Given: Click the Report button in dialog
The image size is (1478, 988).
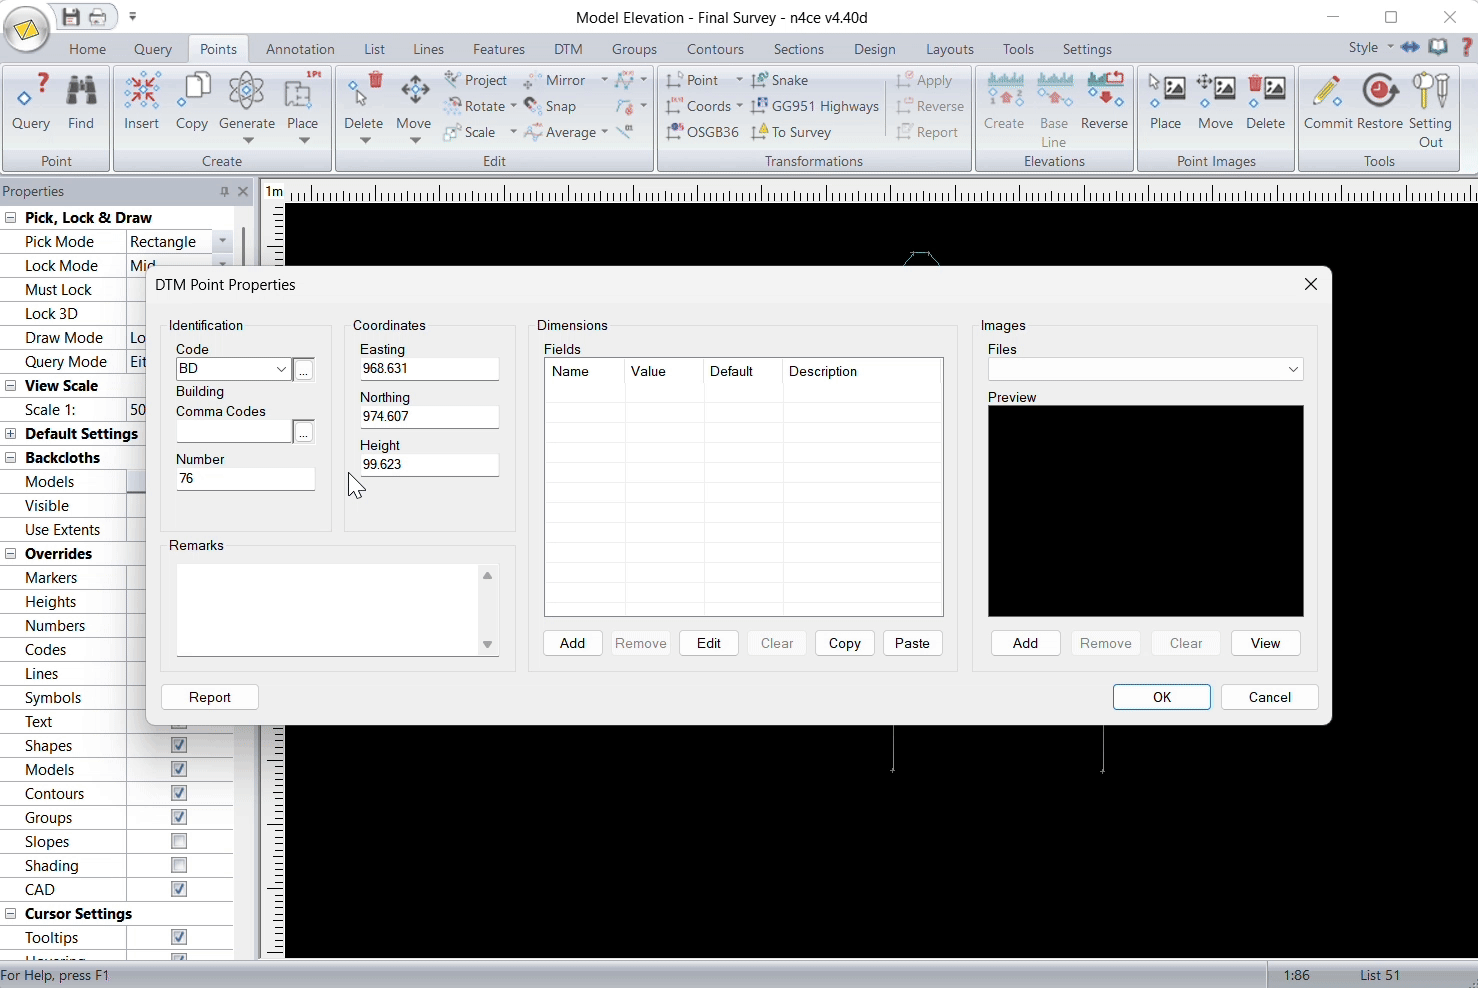Looking at the screenshot, I should [210, 697].
